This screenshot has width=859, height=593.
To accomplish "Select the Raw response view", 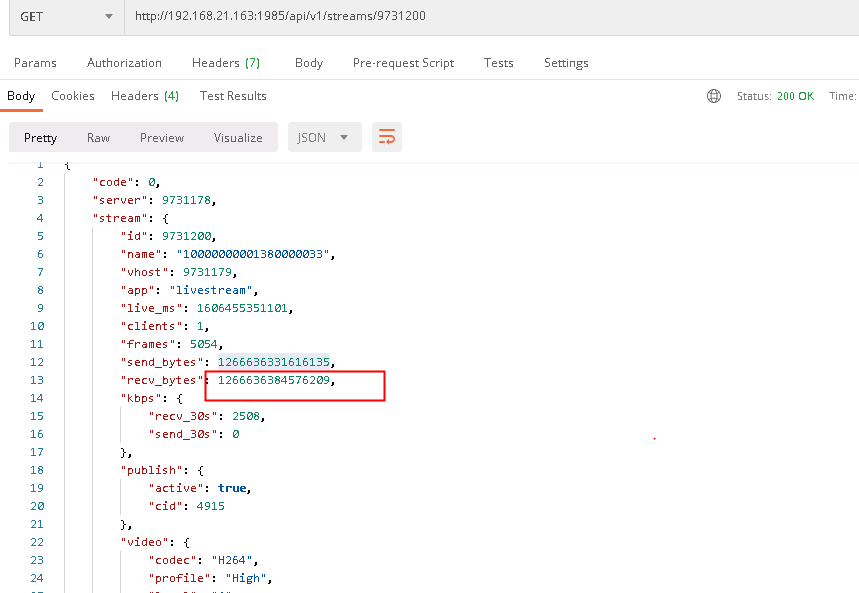I will (x=98, y=136).
